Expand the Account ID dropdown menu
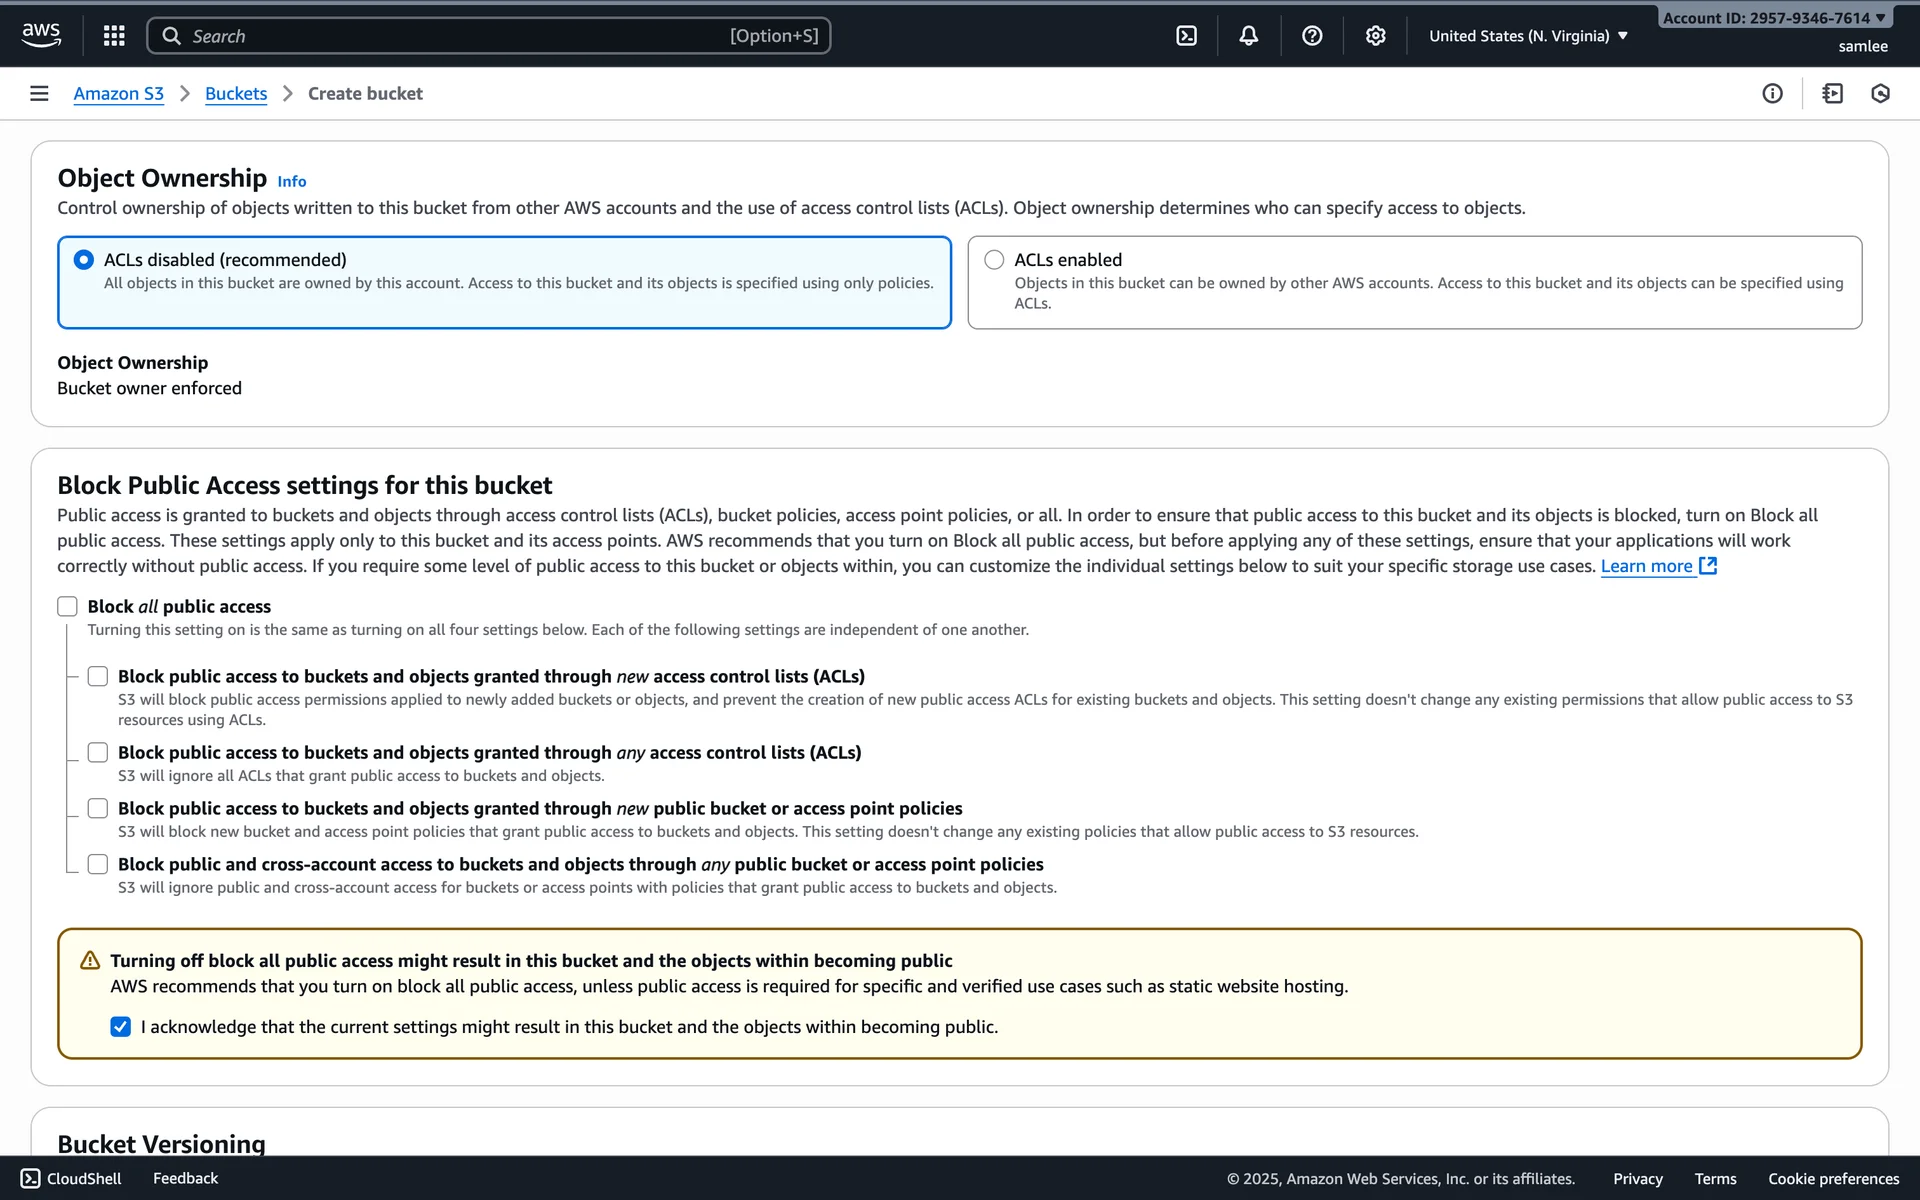This screenshot has width=1920, height=1200. tap(1773, 18)
